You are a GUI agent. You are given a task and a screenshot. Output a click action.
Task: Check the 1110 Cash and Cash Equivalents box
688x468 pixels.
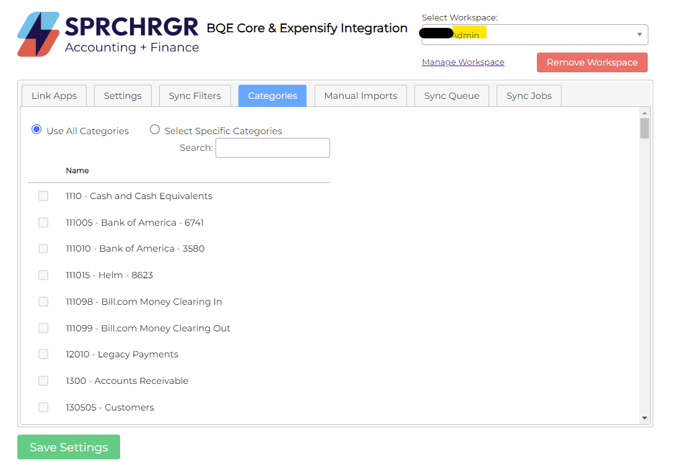(x=43, y=196)
